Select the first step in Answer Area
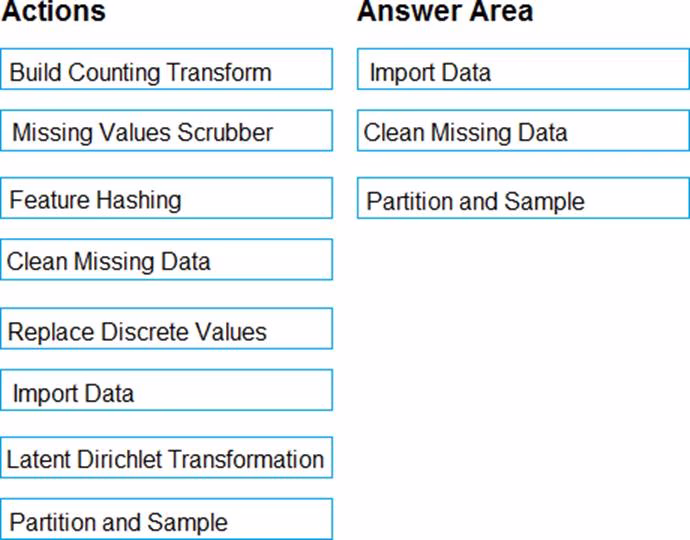The width and height of the screenshot is (690, 540). click(523, 72)
